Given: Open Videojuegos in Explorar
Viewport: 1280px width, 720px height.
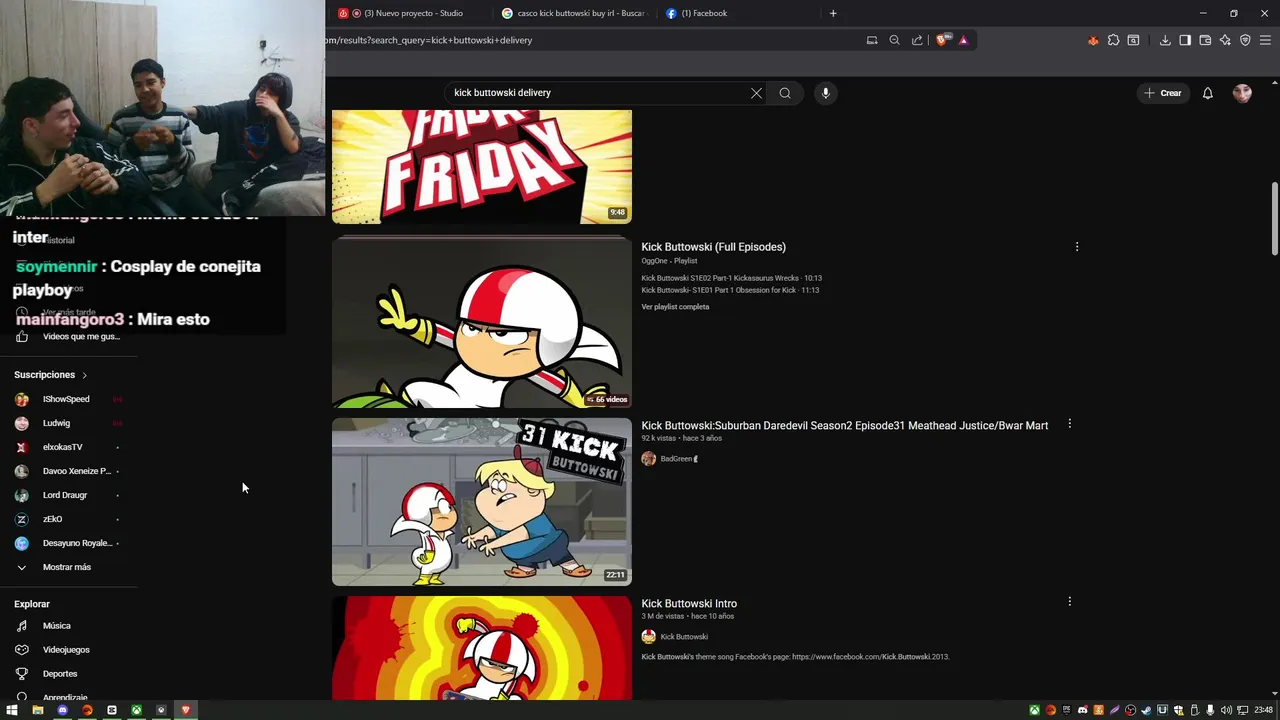Looking at the screenshot, I should tap(68, 650).
